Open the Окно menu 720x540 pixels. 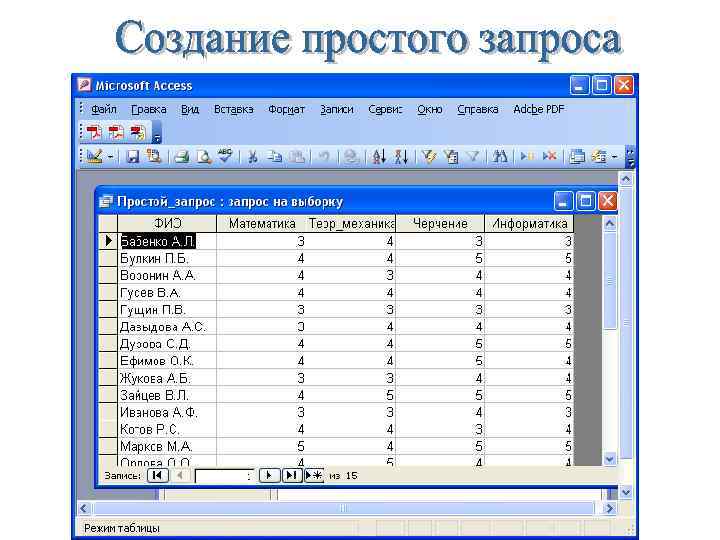pos(429,109)
